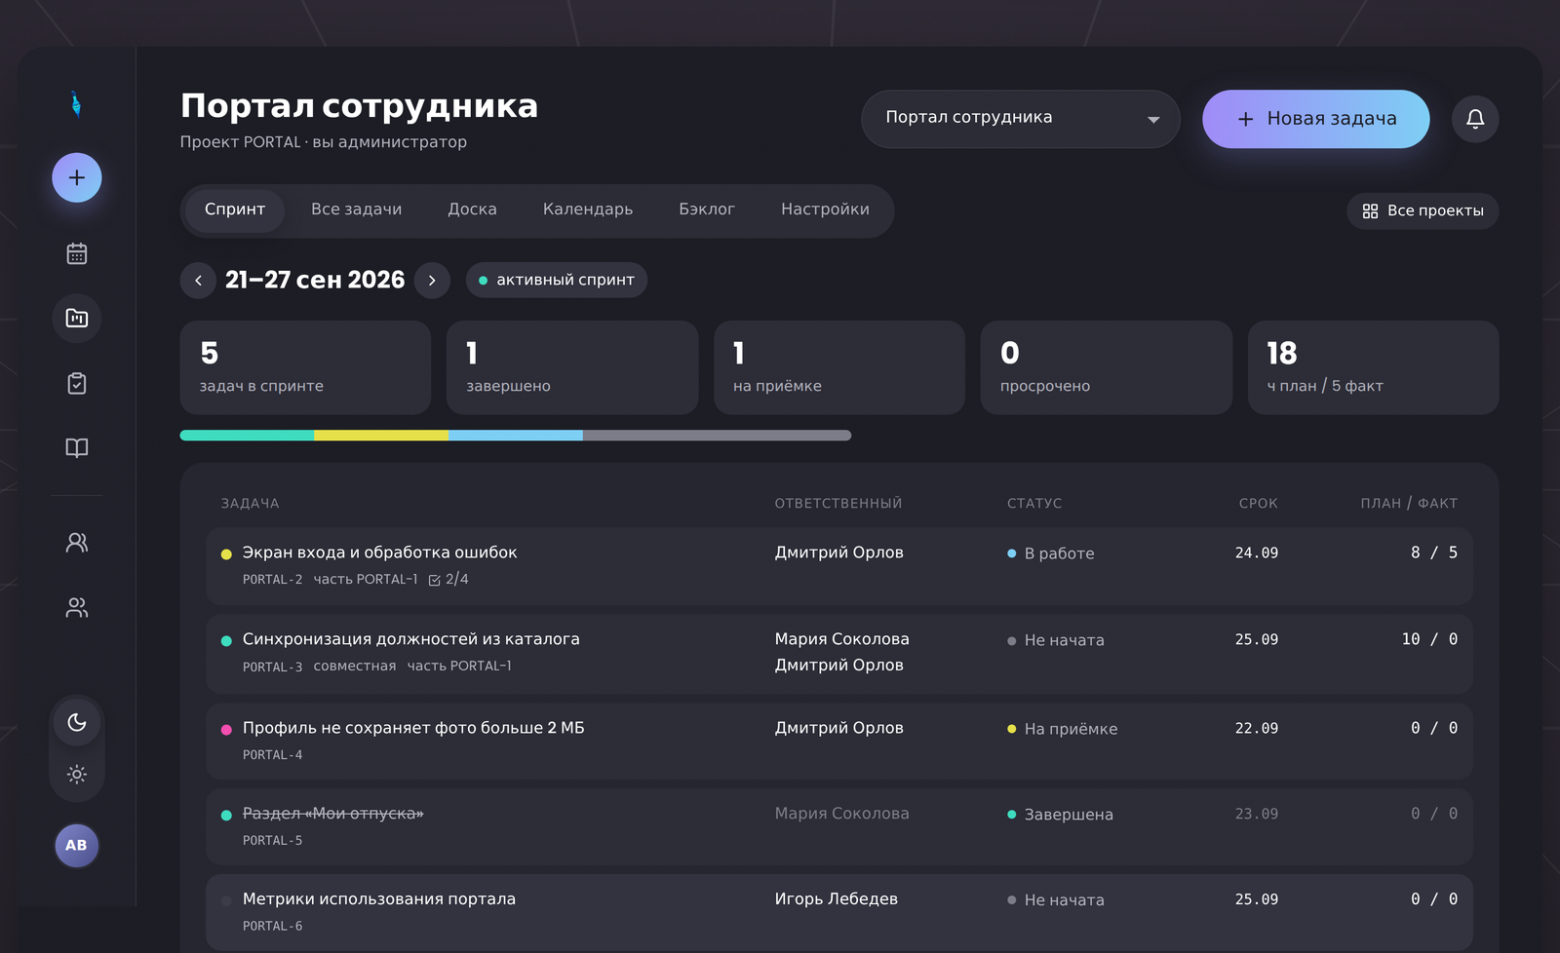The image size is (1560, 953).
Task: Switch to light theme sun icon
Action: coord(77,774)
